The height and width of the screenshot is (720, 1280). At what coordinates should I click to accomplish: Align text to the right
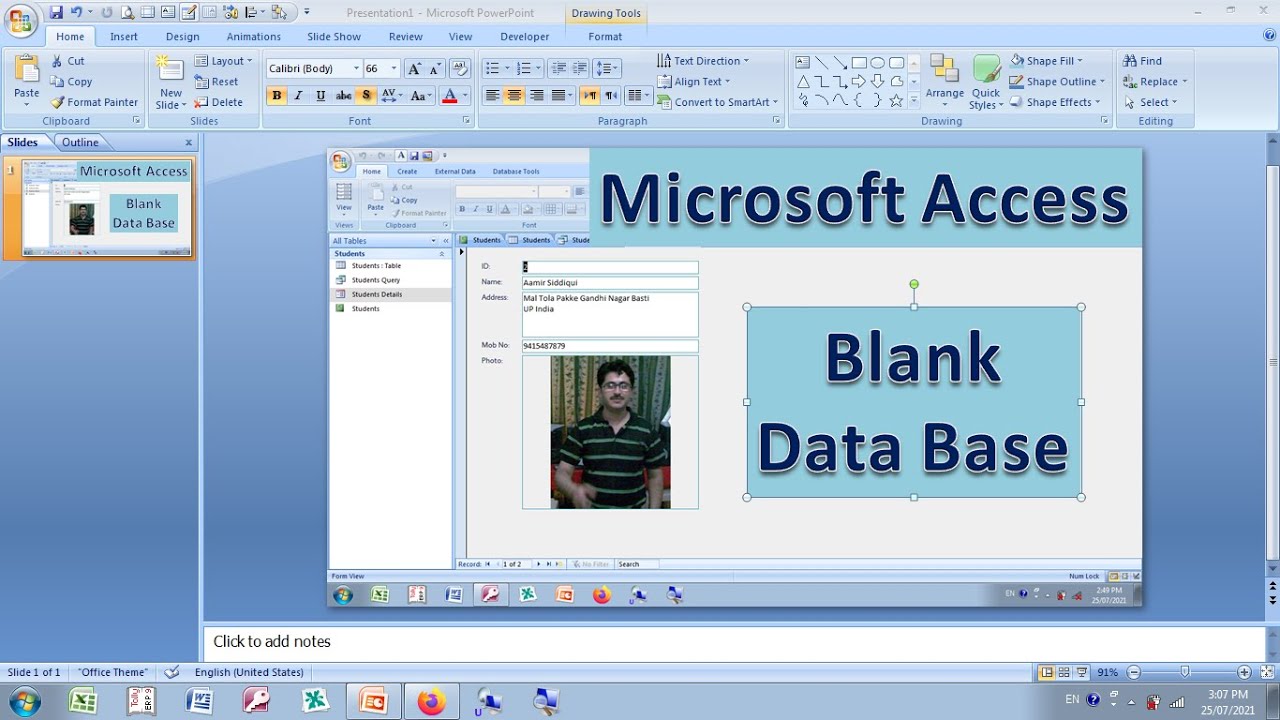click(537, 96)
